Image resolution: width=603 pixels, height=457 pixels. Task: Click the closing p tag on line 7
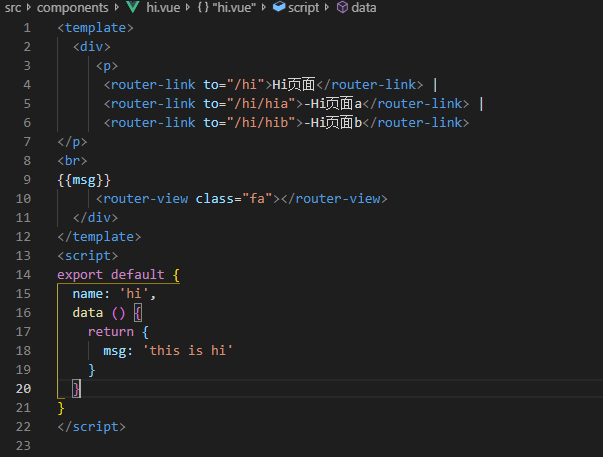click(72, 142)
